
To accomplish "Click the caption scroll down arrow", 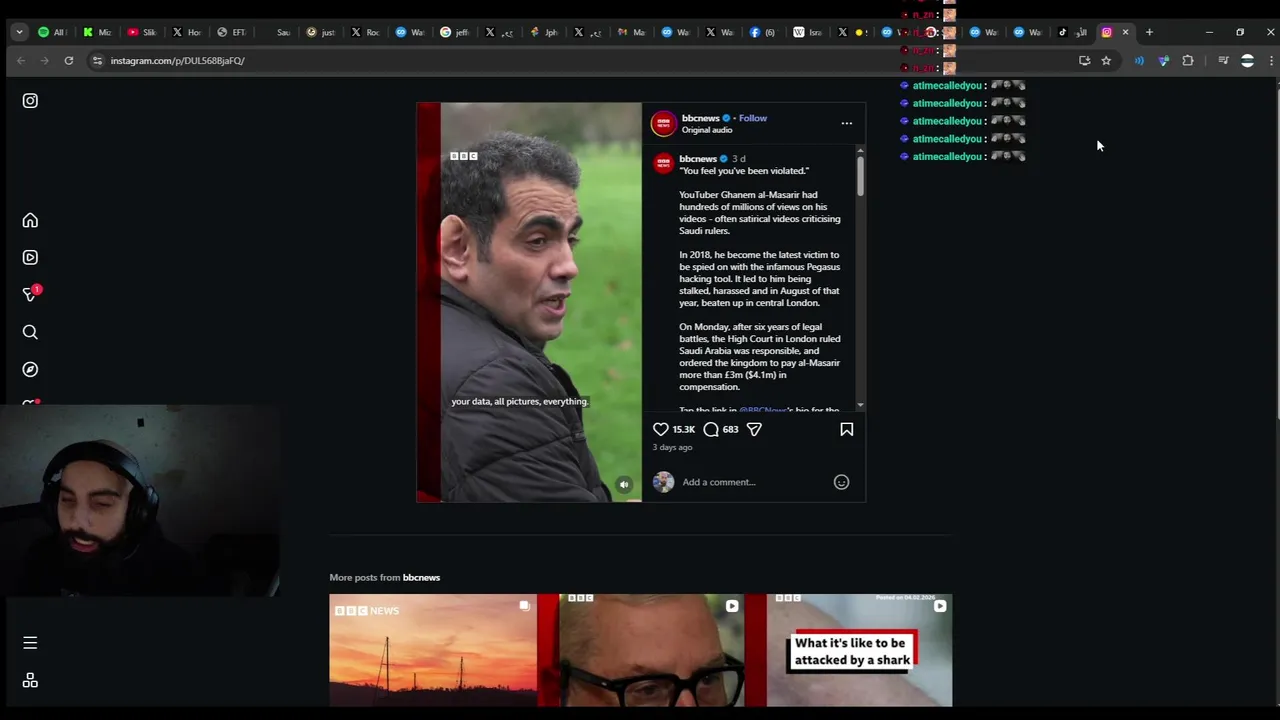I will 860,405.
